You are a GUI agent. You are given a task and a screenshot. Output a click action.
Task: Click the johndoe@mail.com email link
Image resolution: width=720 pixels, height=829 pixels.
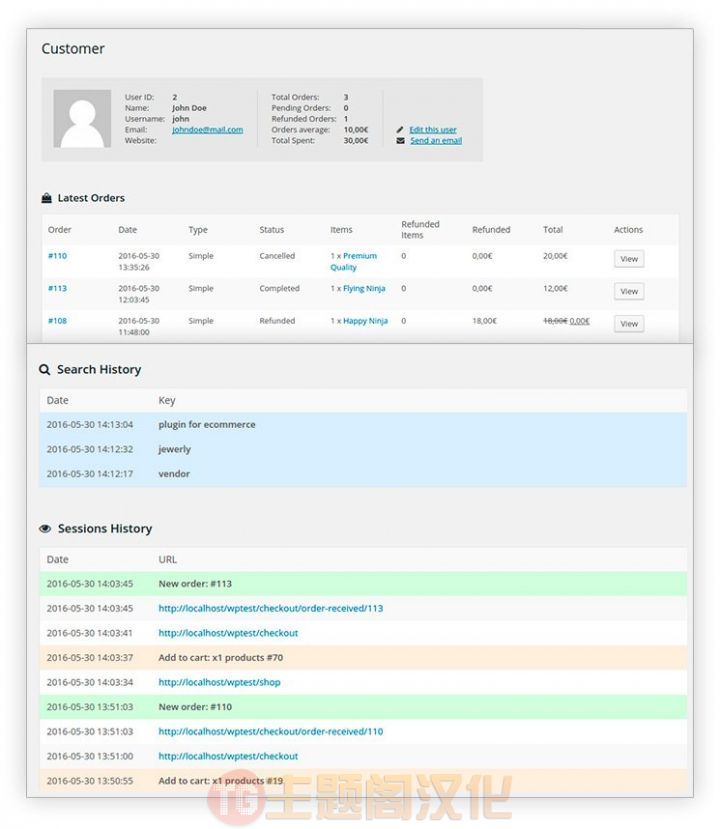207,130
